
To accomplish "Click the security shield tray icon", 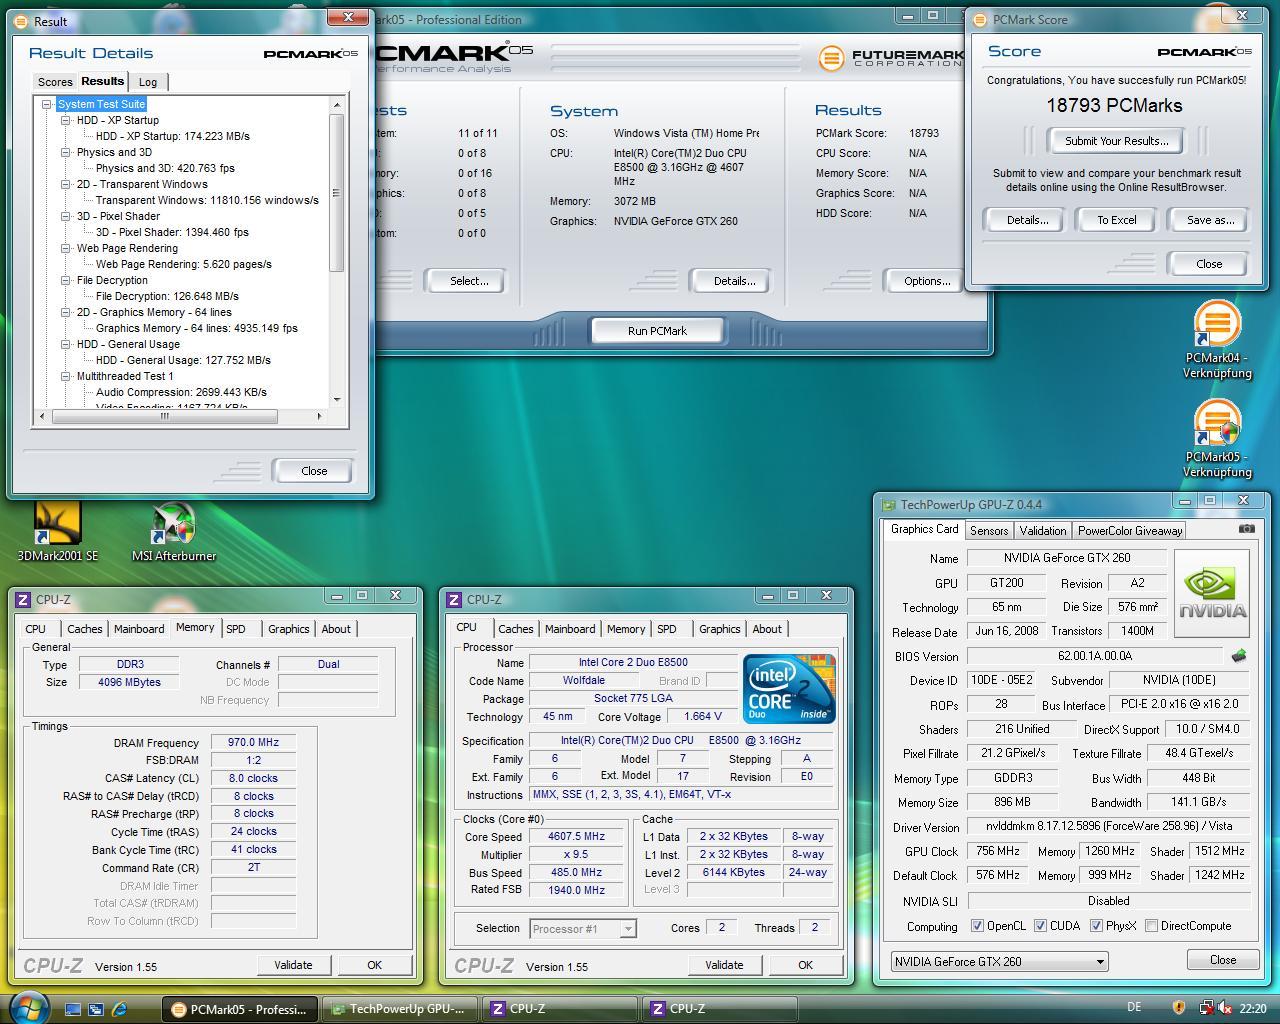I will click(1178, 1008).
